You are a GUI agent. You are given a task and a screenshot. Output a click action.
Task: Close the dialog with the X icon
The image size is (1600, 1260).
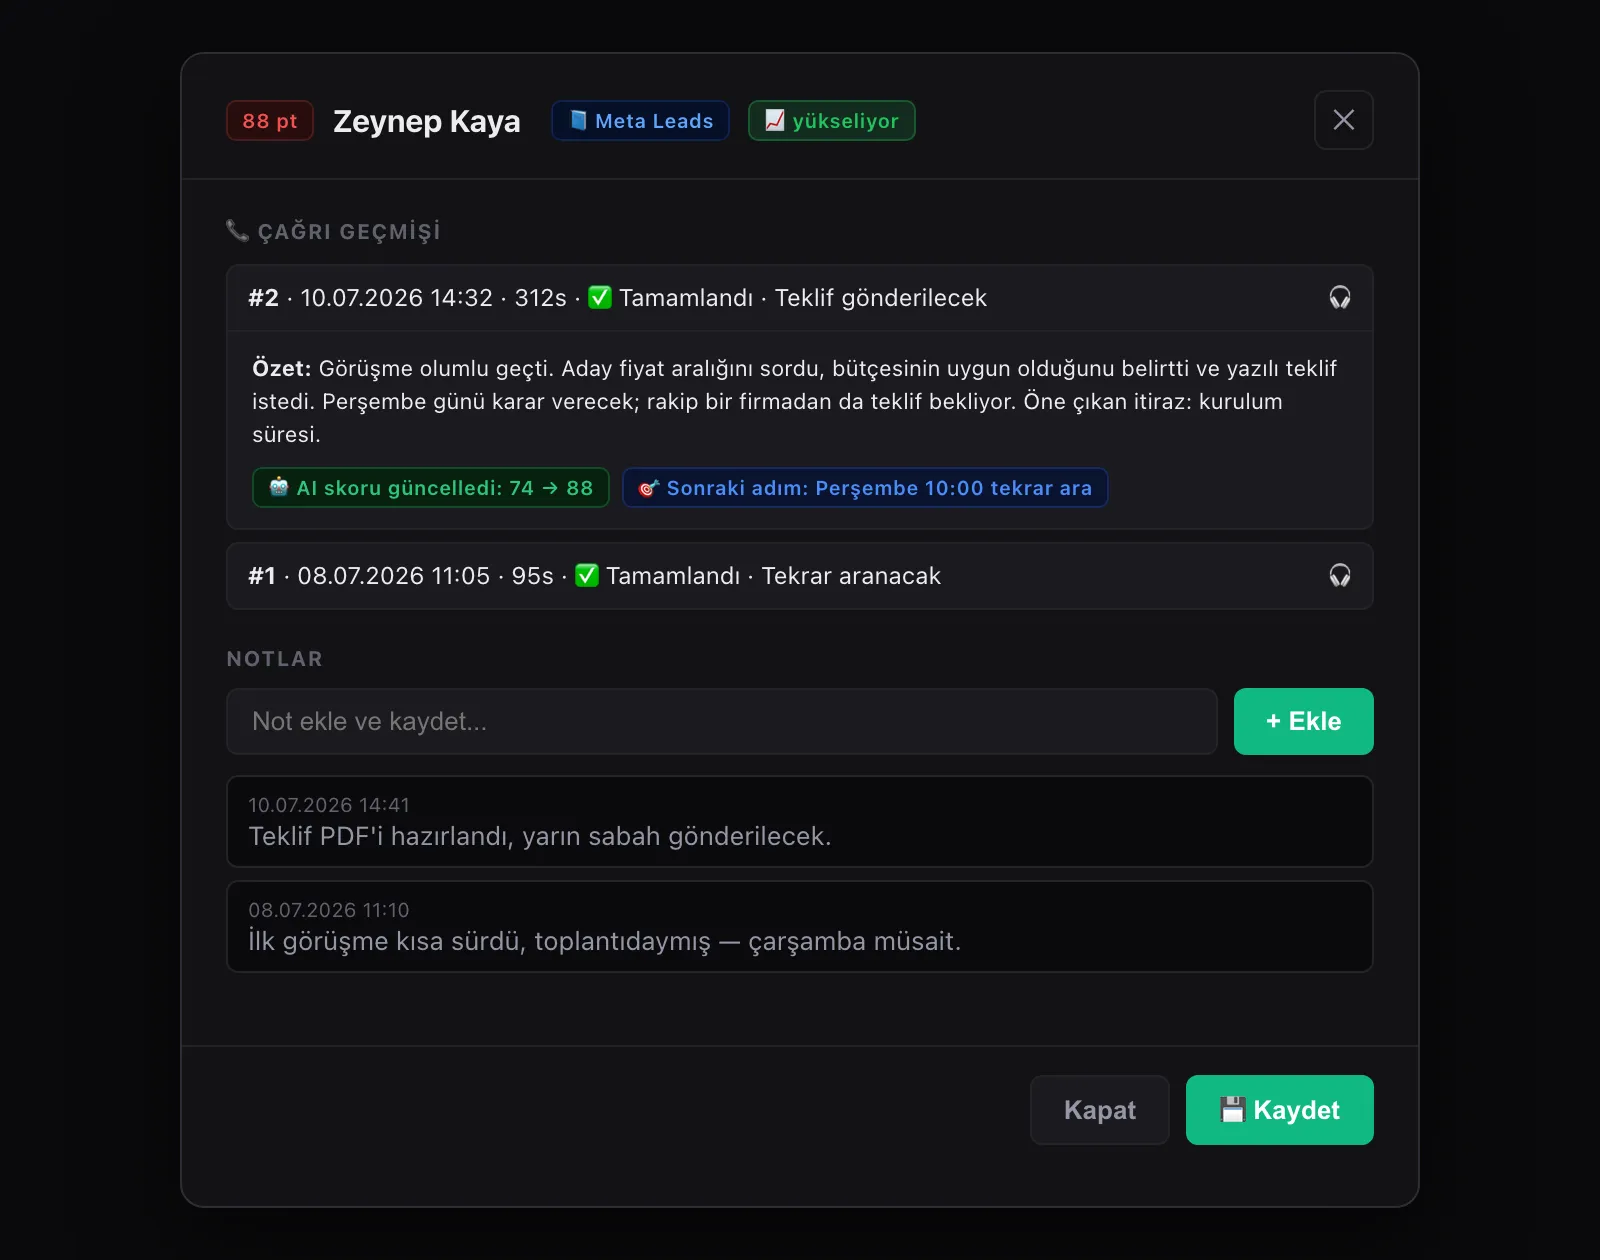[x=1344, y=120]
